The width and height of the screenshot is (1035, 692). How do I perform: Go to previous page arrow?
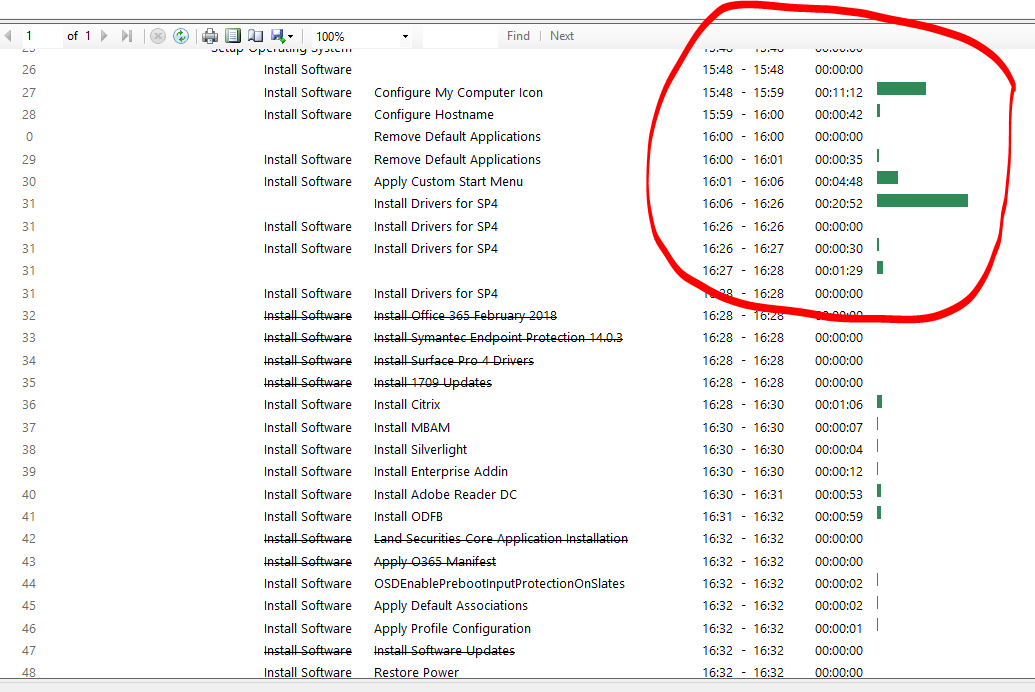pos(8,36)
